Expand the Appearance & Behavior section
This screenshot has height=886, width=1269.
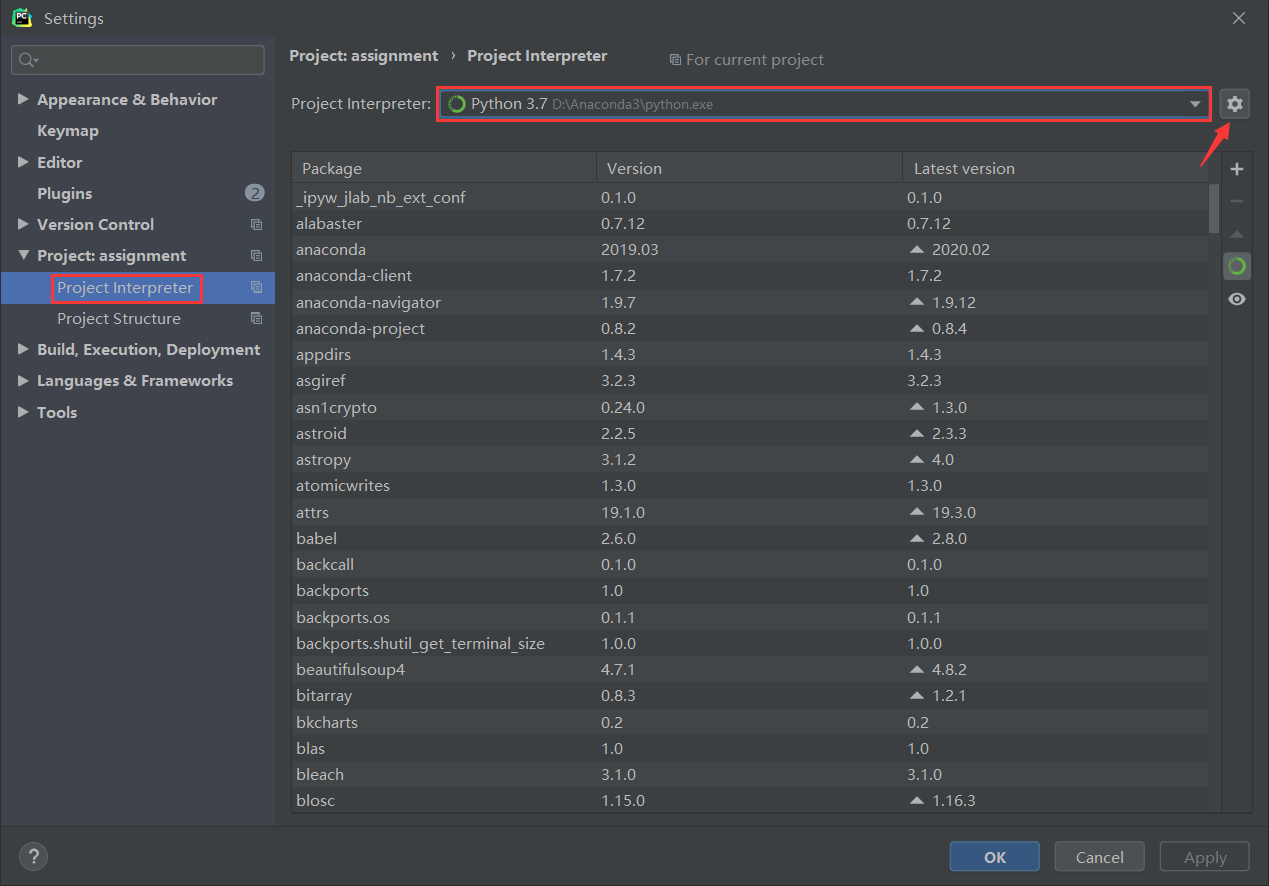tap(24, 99)
